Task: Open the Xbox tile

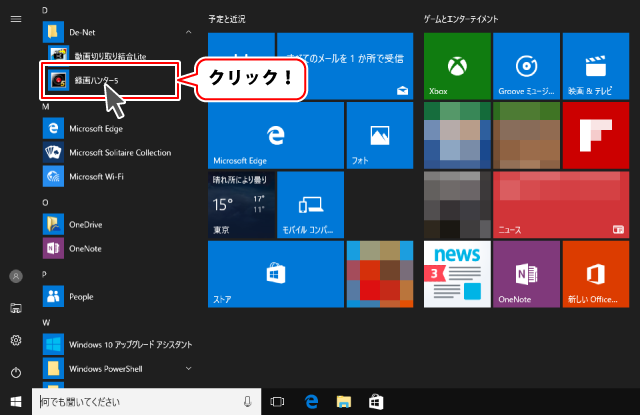Action: pyautogui.click(x=457, y=66)
